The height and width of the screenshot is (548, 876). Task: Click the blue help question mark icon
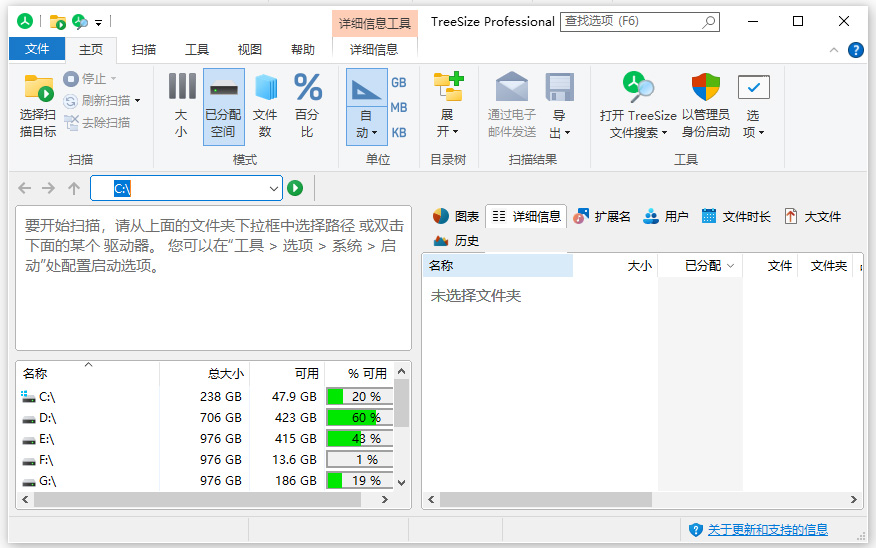tap(856, 50)
